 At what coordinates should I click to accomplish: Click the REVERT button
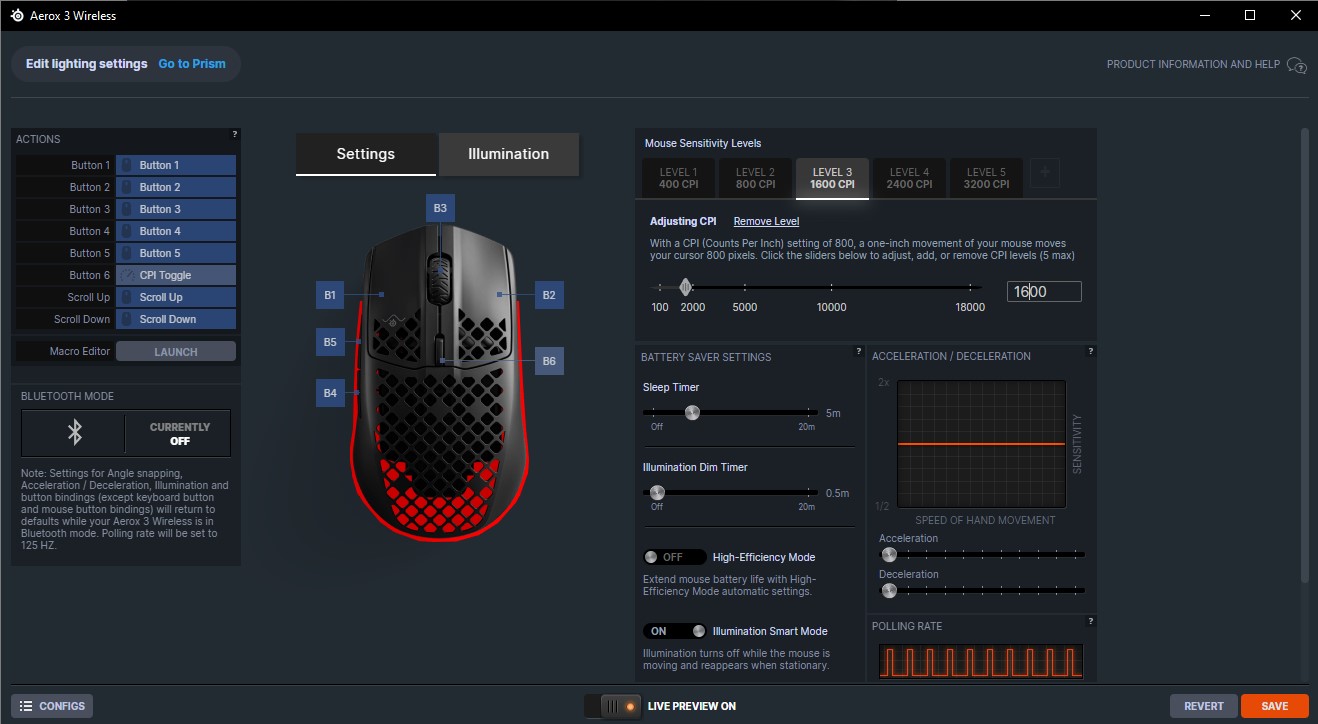[1204, 706]
